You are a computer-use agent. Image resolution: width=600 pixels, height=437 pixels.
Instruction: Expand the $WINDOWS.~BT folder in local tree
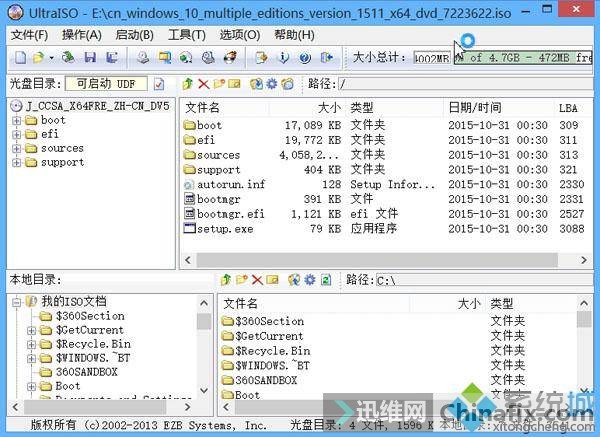point(32,359)
